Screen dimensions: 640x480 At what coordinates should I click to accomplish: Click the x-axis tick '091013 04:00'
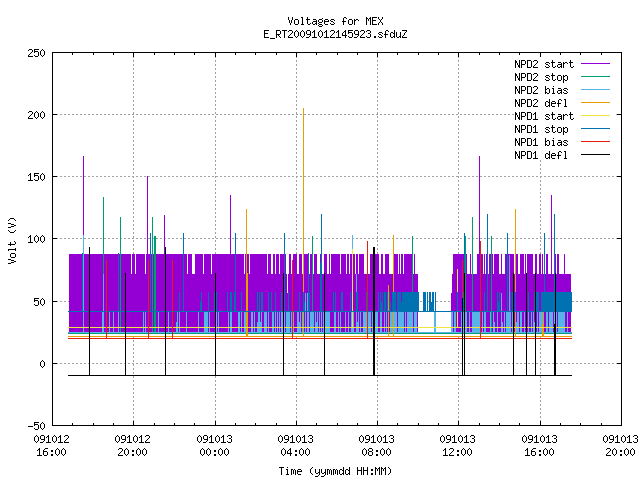coord(296,446)
